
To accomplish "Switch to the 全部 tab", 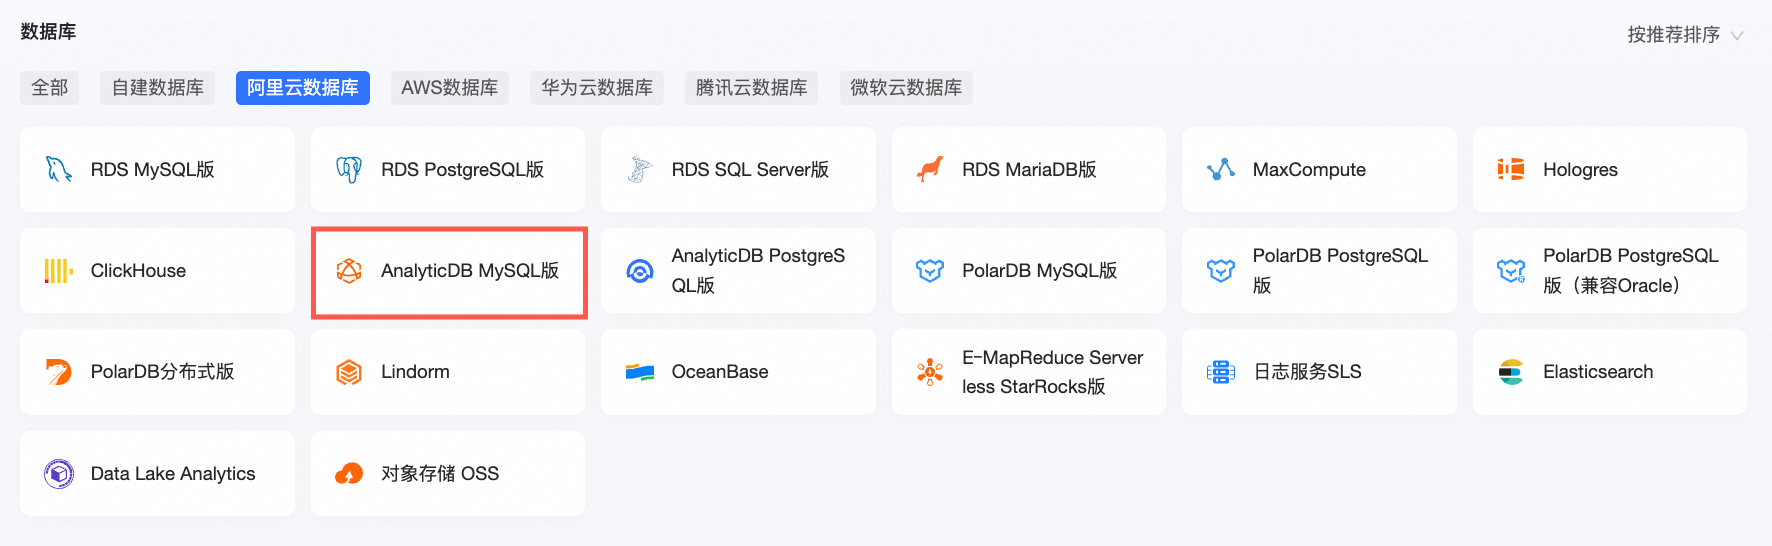I will click(x=50, y=88).
